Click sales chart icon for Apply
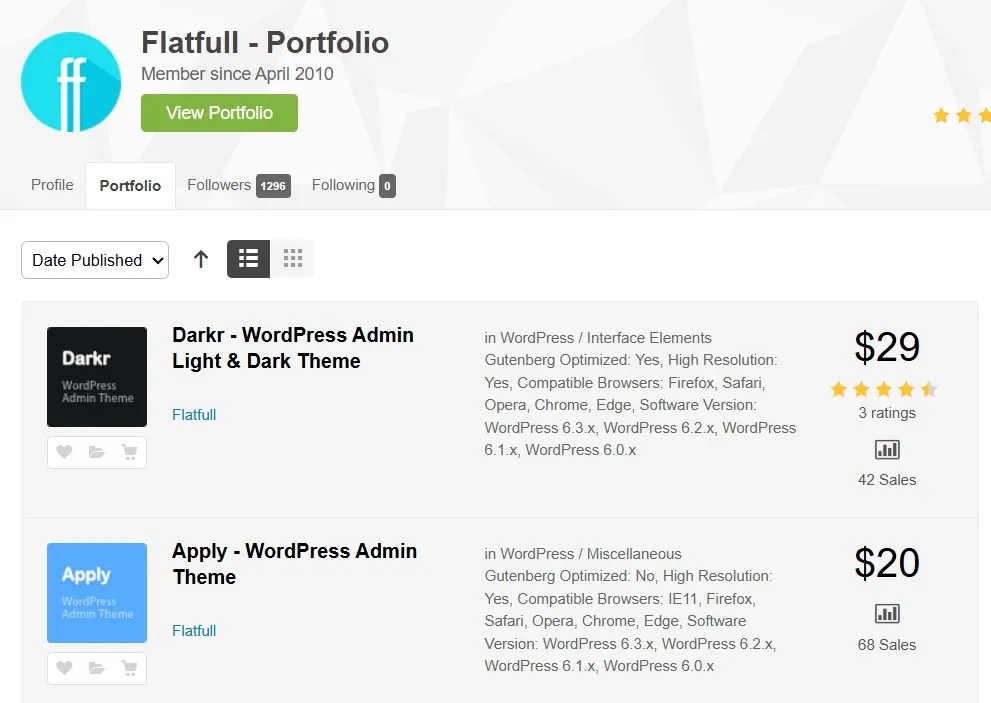The height and width of the screenshot is (703, 991). (887, 613)
